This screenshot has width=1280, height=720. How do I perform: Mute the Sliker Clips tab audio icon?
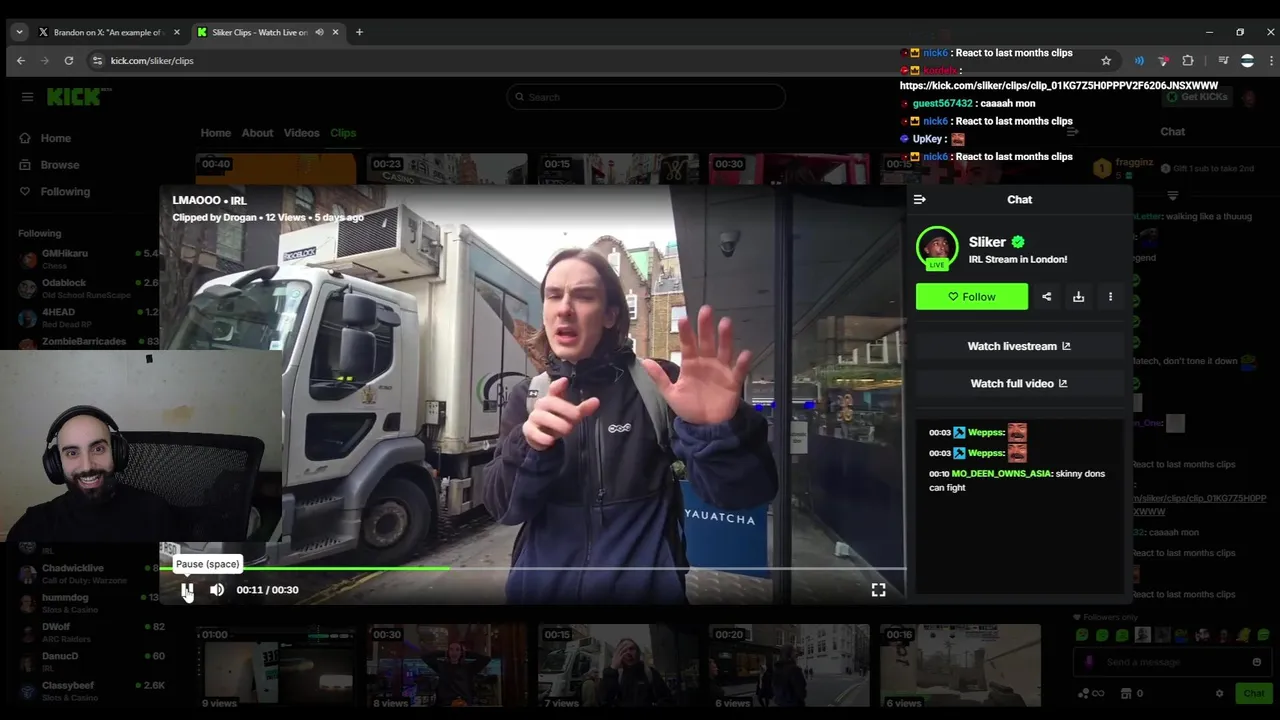[x=320, y=32]
